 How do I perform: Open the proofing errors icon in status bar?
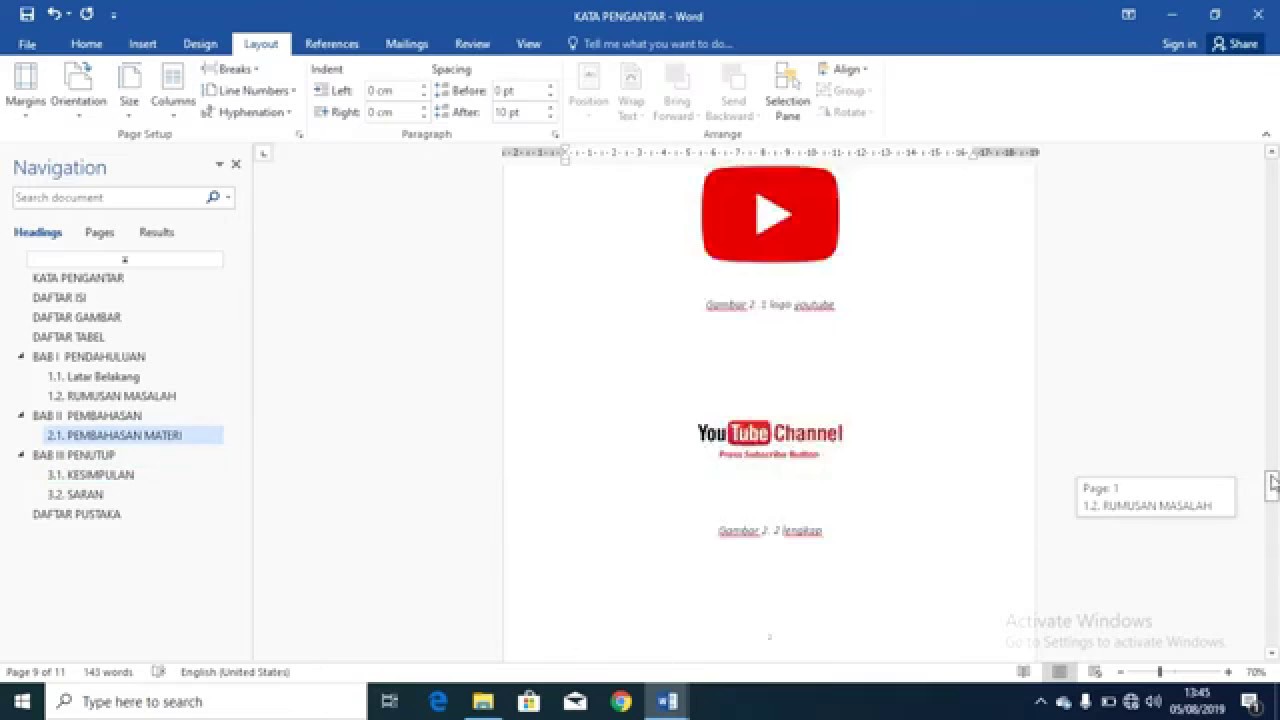(158, 672)
